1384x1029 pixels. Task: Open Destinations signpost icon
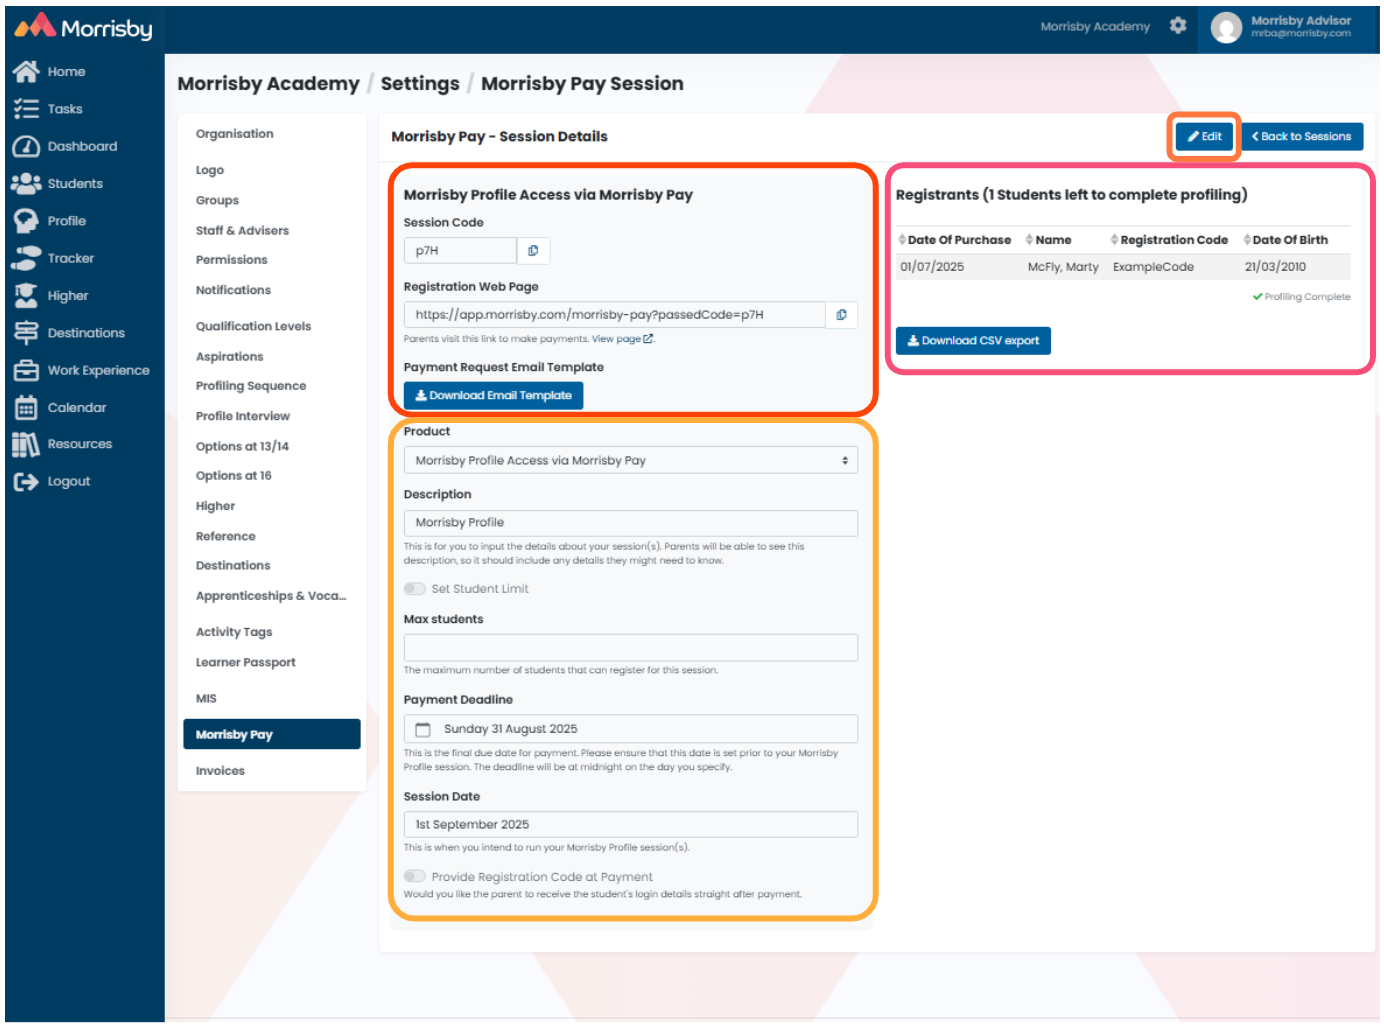pyautogui.click(x=26, y=333)
